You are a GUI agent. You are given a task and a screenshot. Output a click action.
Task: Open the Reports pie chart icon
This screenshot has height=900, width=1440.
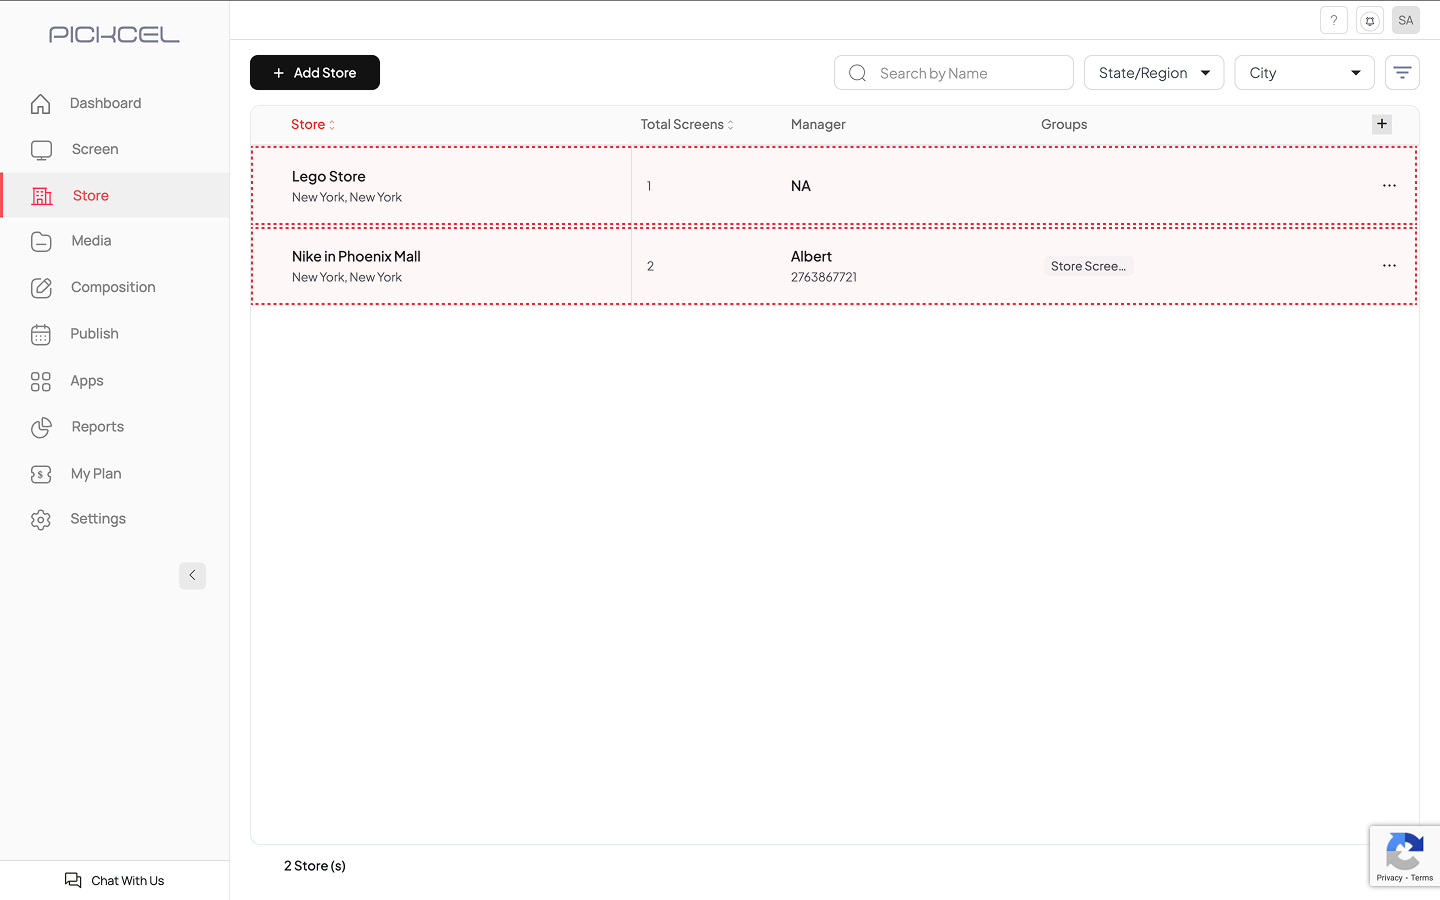coord(41,428)
